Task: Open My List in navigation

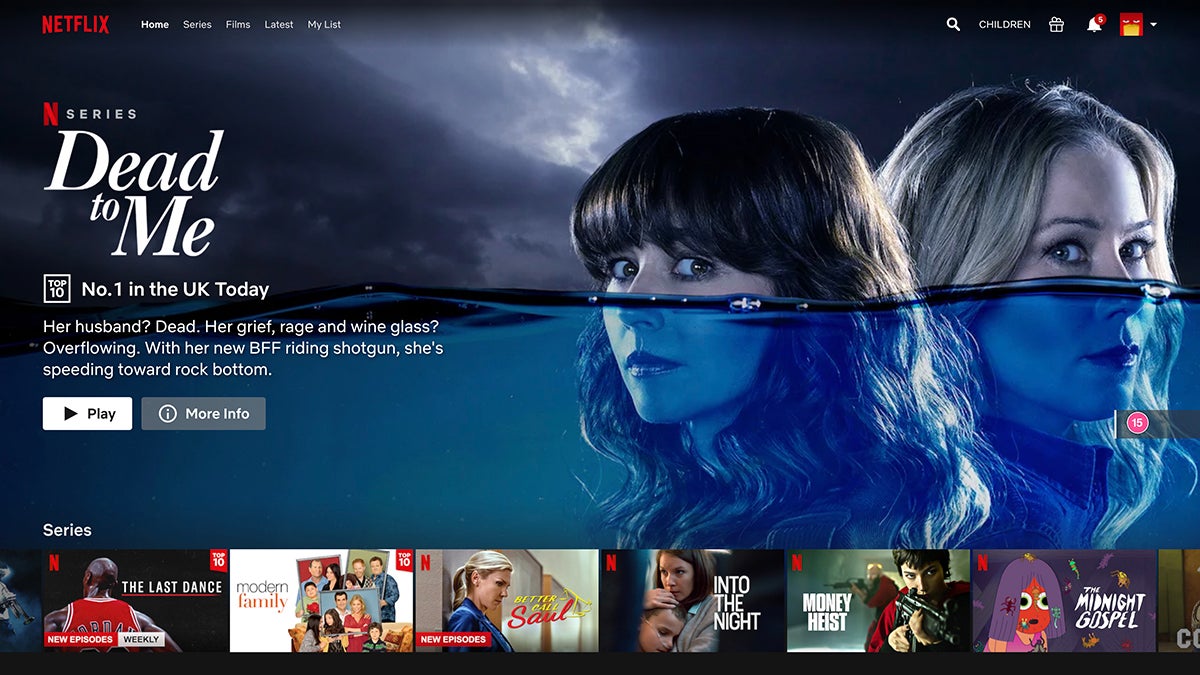Action: tap(324, 24)
